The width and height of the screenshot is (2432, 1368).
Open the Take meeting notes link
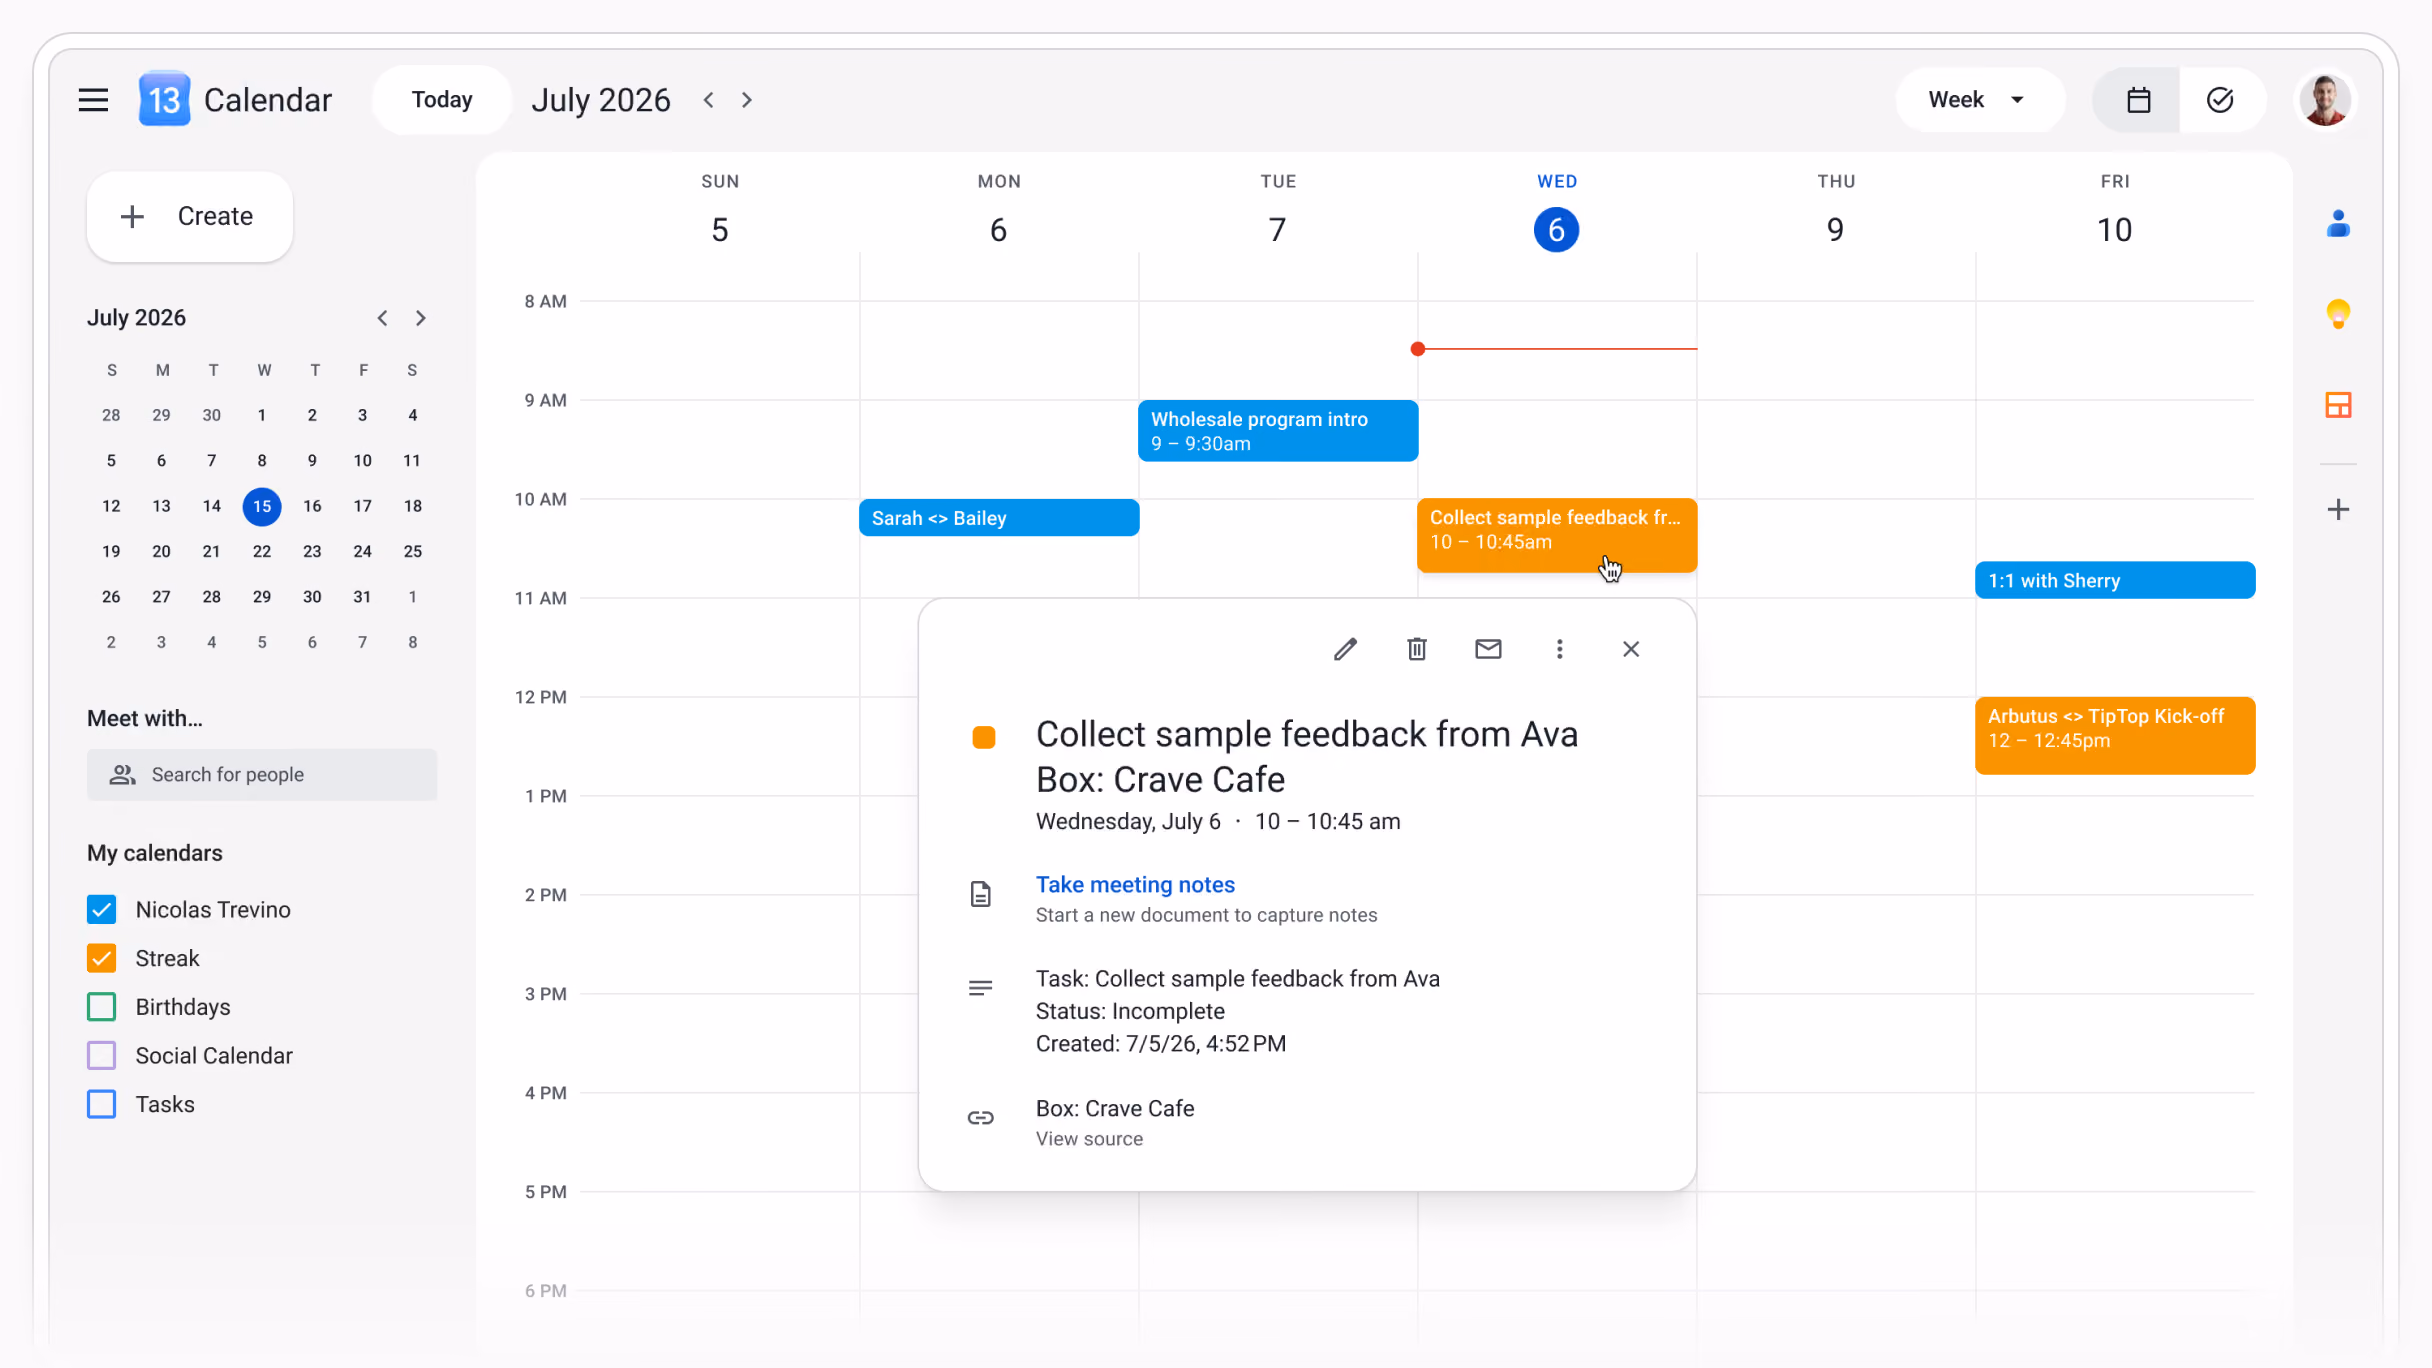click(1135, 885)
